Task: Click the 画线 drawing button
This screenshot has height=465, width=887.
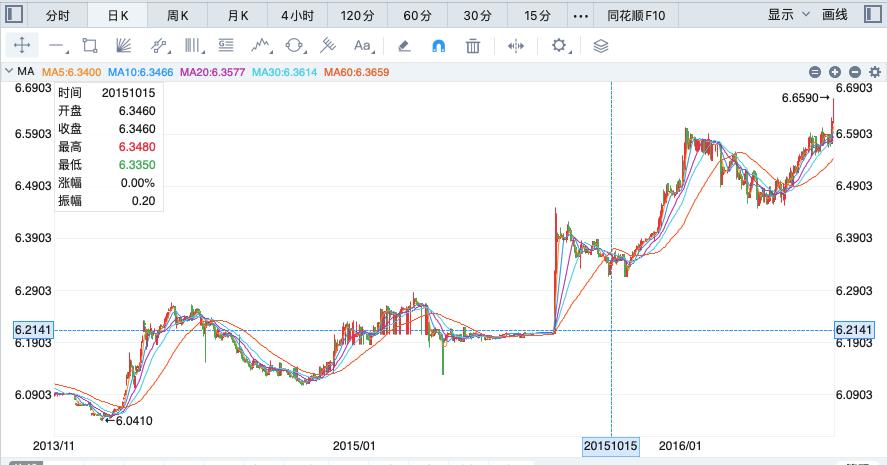Action: click(x=835, y=15)
